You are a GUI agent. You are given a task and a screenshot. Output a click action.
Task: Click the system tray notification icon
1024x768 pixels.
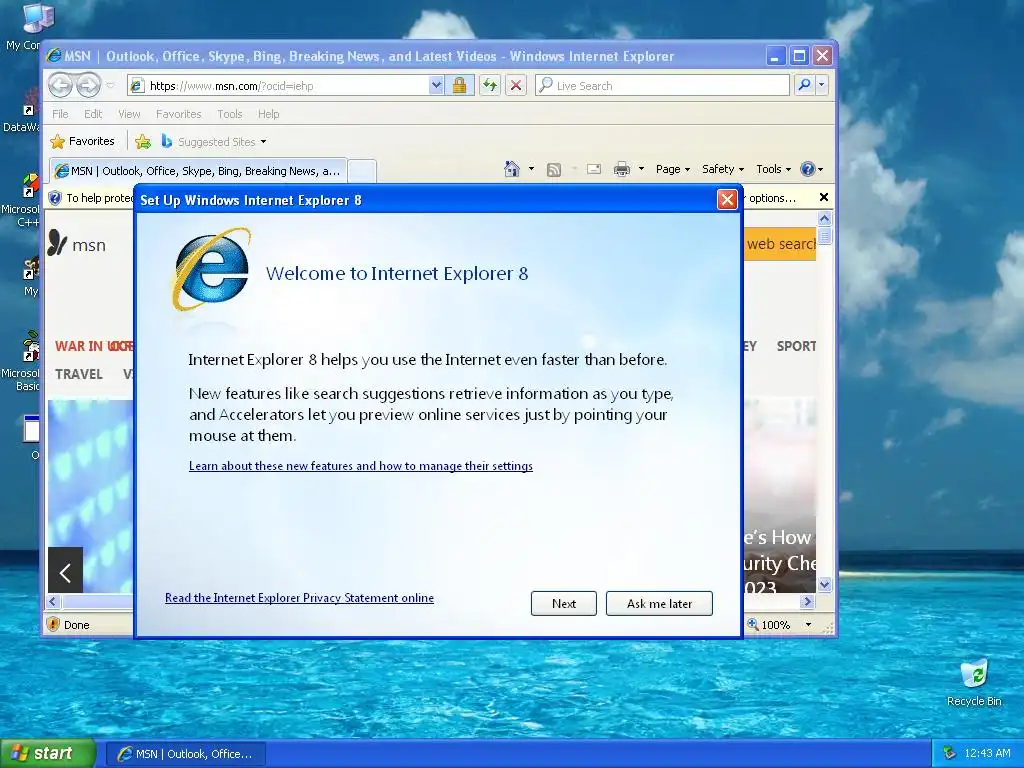click(x=949, y=753)
